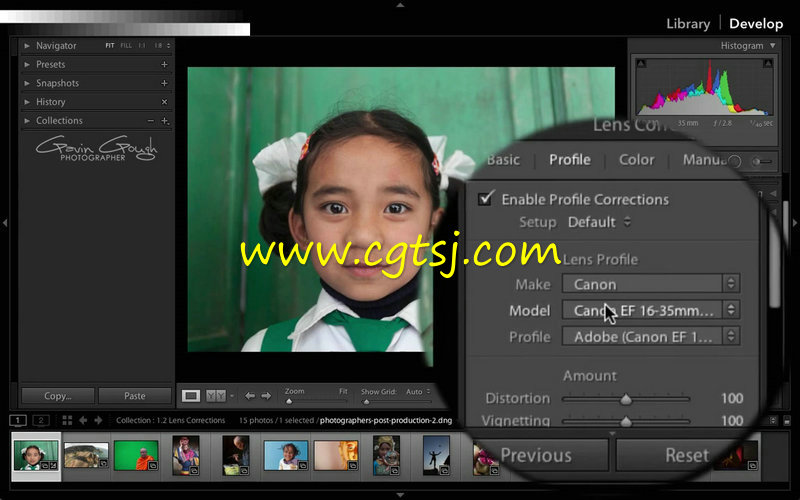Image resolution: width=800 pixels, height=500 pixels.
Task: Switch to Grid view from the filmstrip icon
Action: tap(67, 420)
